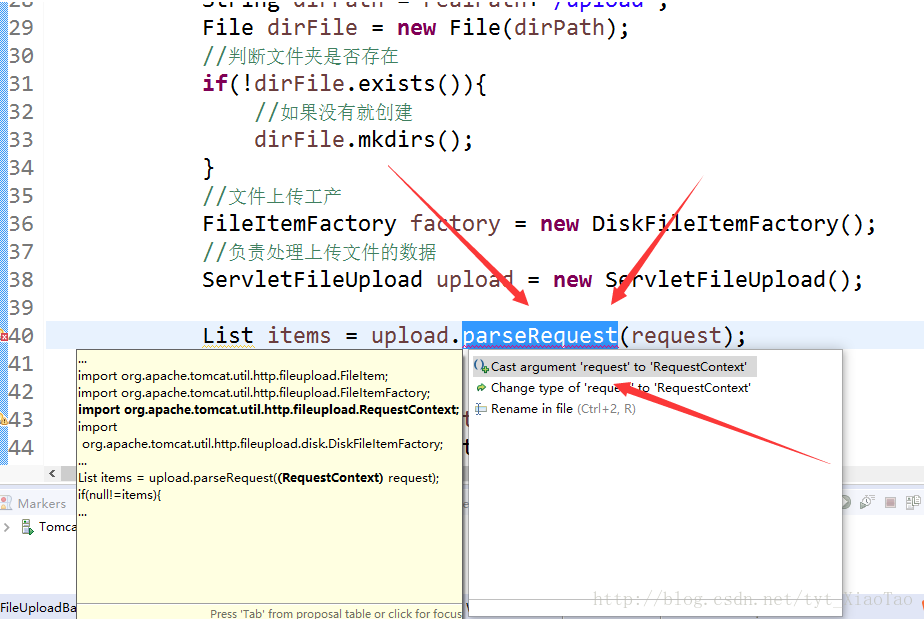Screen dimensions: 924x619
Task: Click the green change type proposal icon
Action: 481,388
